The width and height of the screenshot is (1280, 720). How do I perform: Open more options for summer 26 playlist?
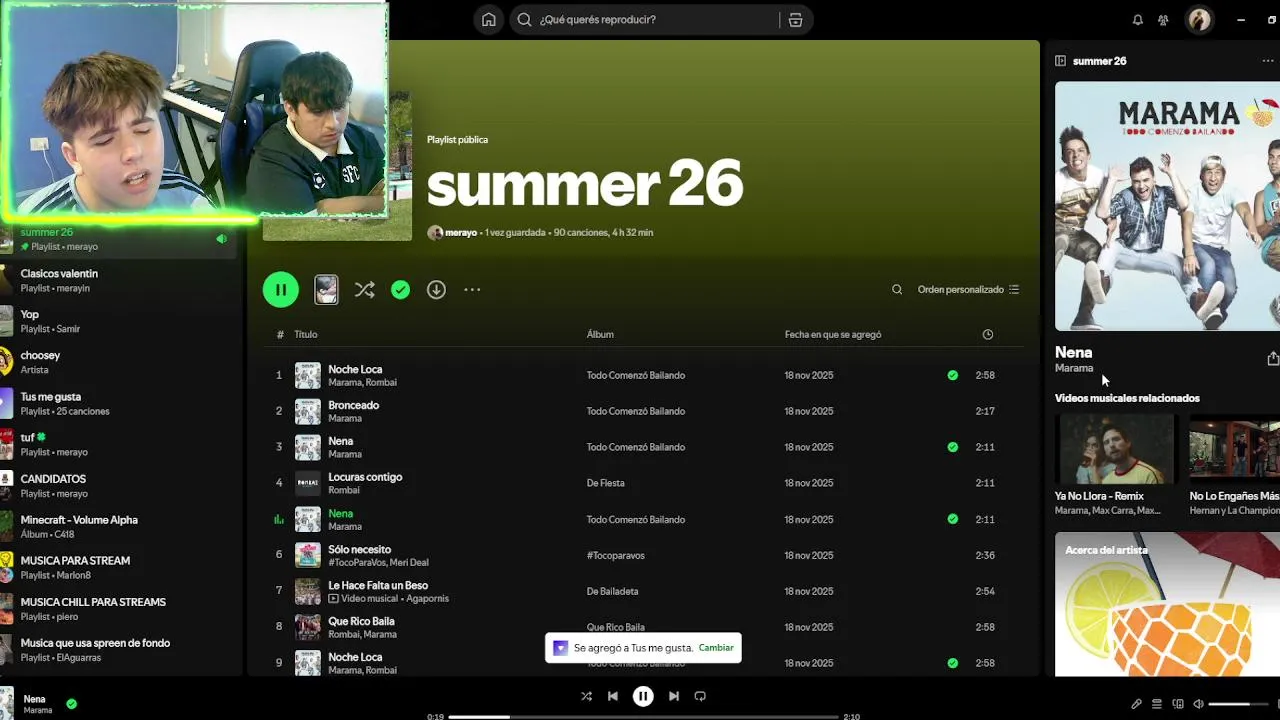pos(472,290)
